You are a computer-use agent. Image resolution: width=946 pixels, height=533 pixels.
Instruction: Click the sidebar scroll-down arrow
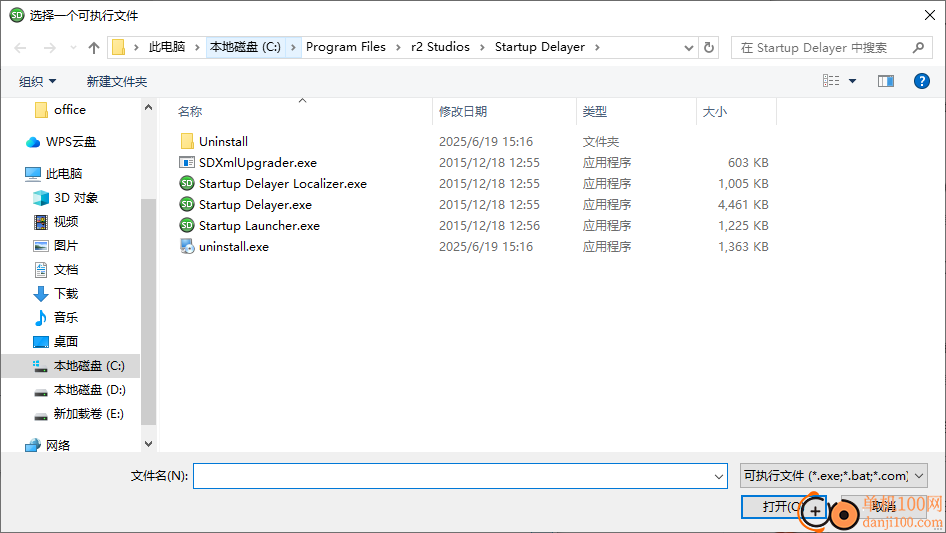148,444
